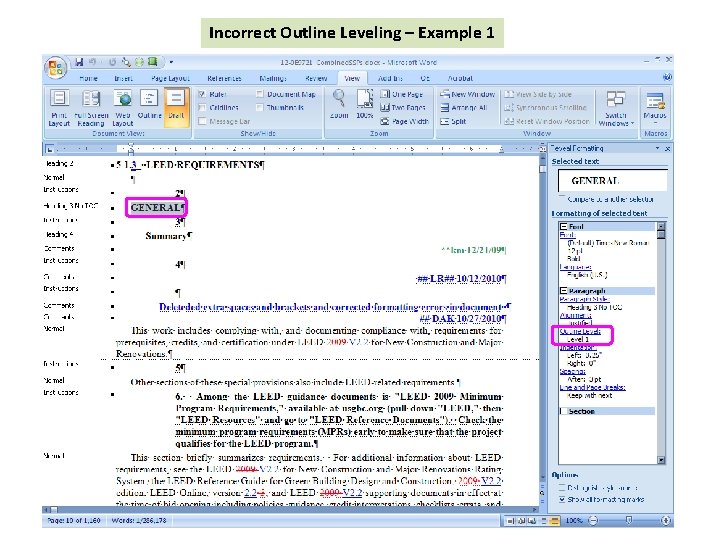The width and height of the screenshot is (720, 540).
Task: Open Word Help question mark icon
Action: coord(667,78)
